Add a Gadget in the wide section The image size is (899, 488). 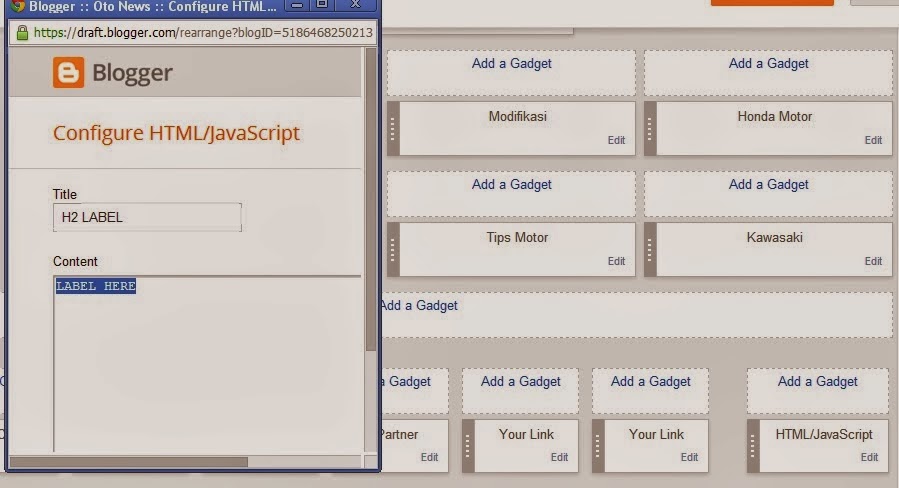point(420,306)
